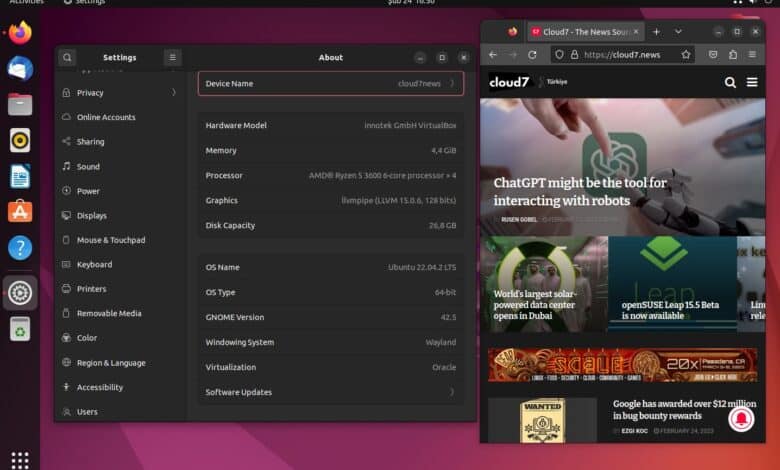780x470 pixels.
Task: Open Online Accounts in Settings sidebar
Action: pos(120,117)
